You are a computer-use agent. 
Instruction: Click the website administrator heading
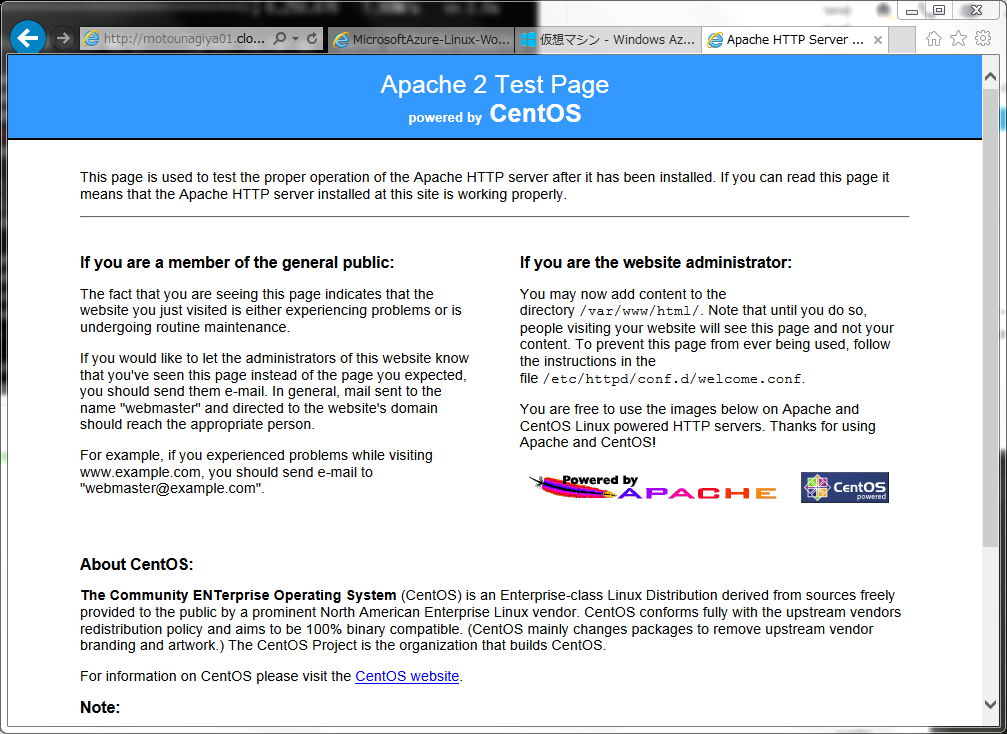[x=656, y=263]
